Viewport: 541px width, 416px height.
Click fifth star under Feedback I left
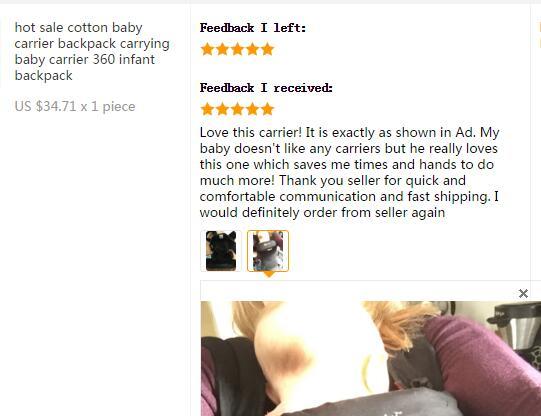(268, 49)
